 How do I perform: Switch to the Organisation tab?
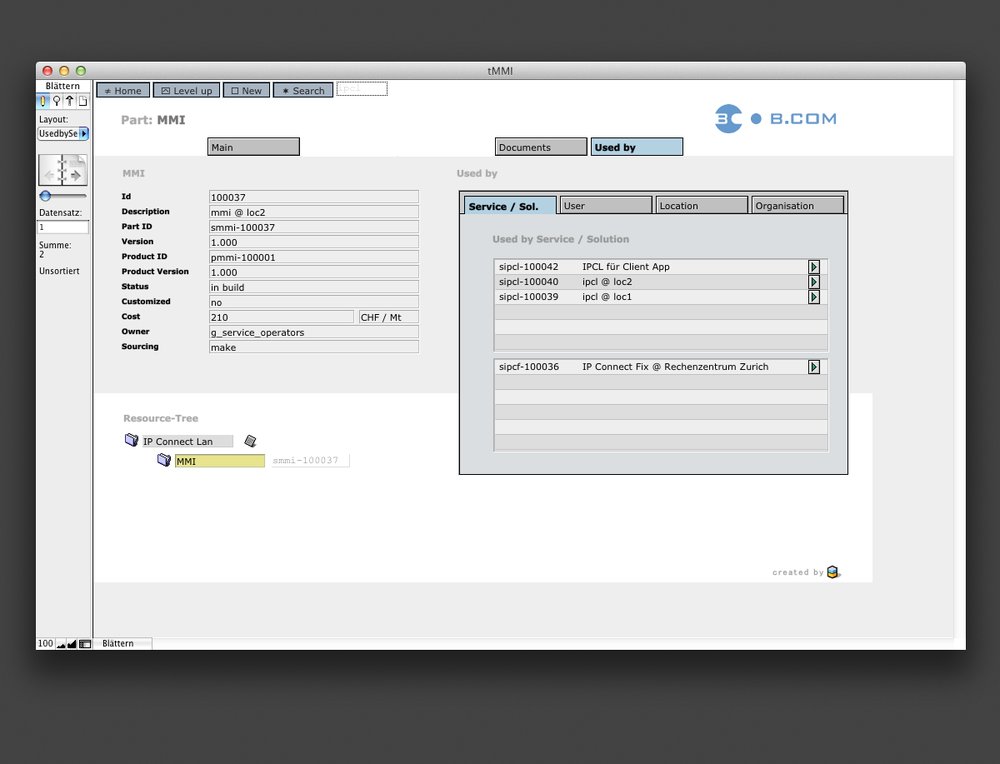coord(797,205)
